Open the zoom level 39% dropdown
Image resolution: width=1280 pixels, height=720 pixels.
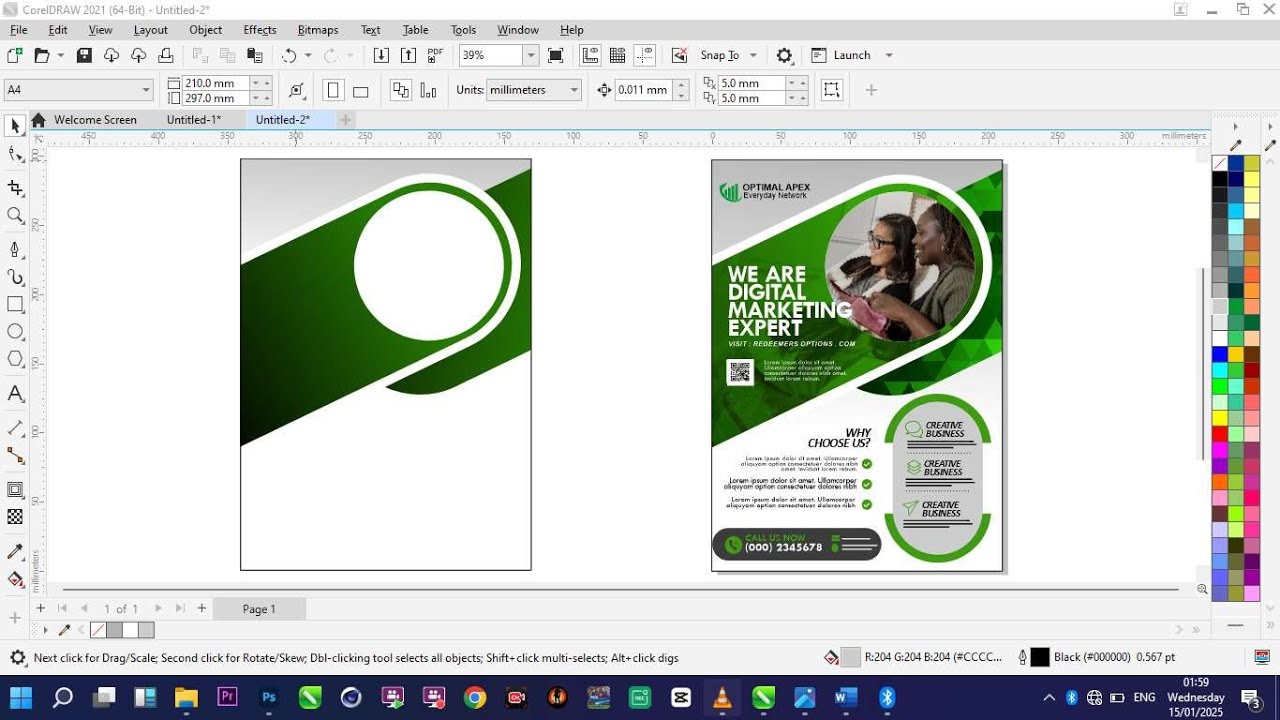tap(531, 55)
